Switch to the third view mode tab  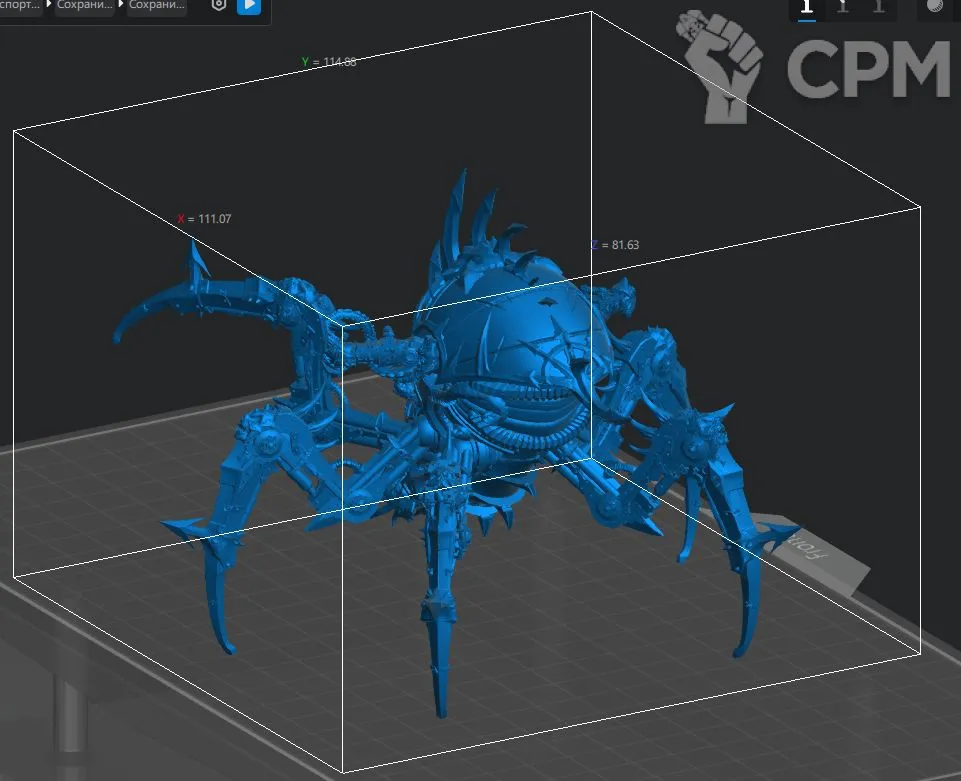click(879, 8)
